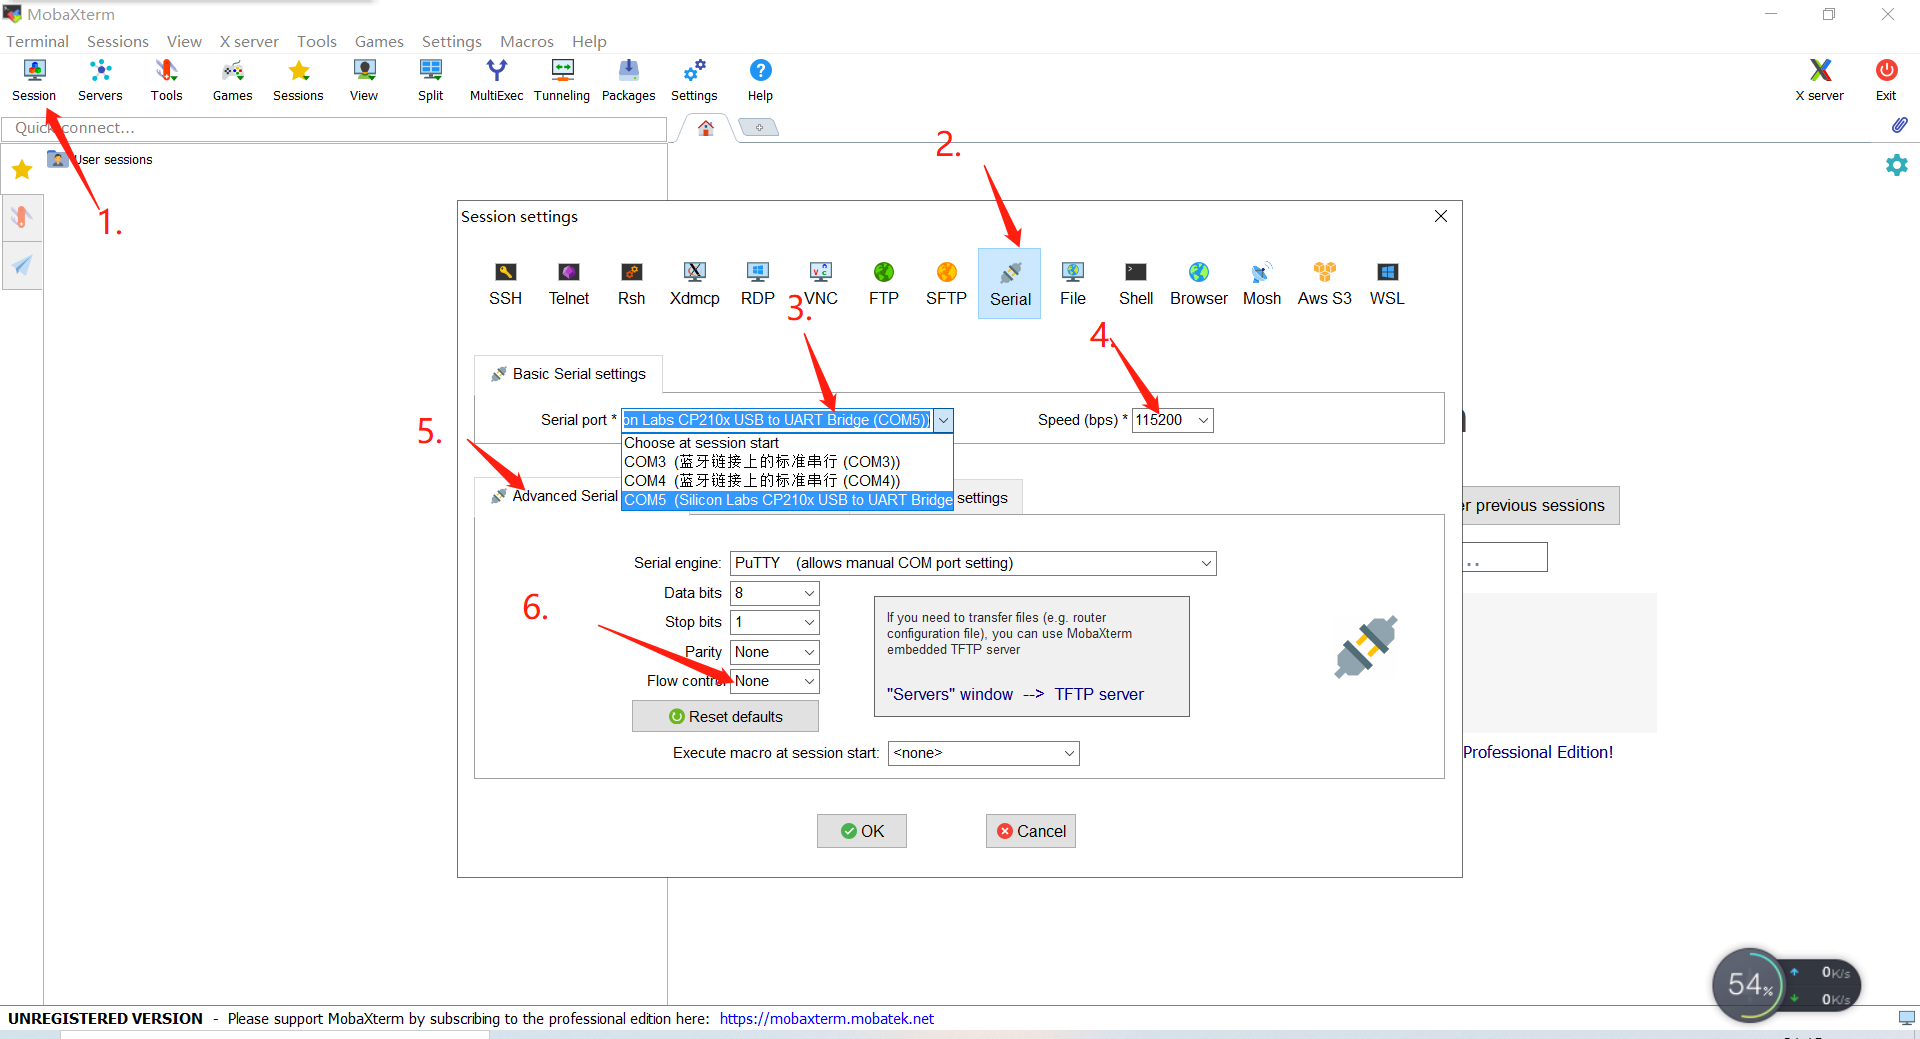
Task: Choose File session type
Action: pos(1072,284)
